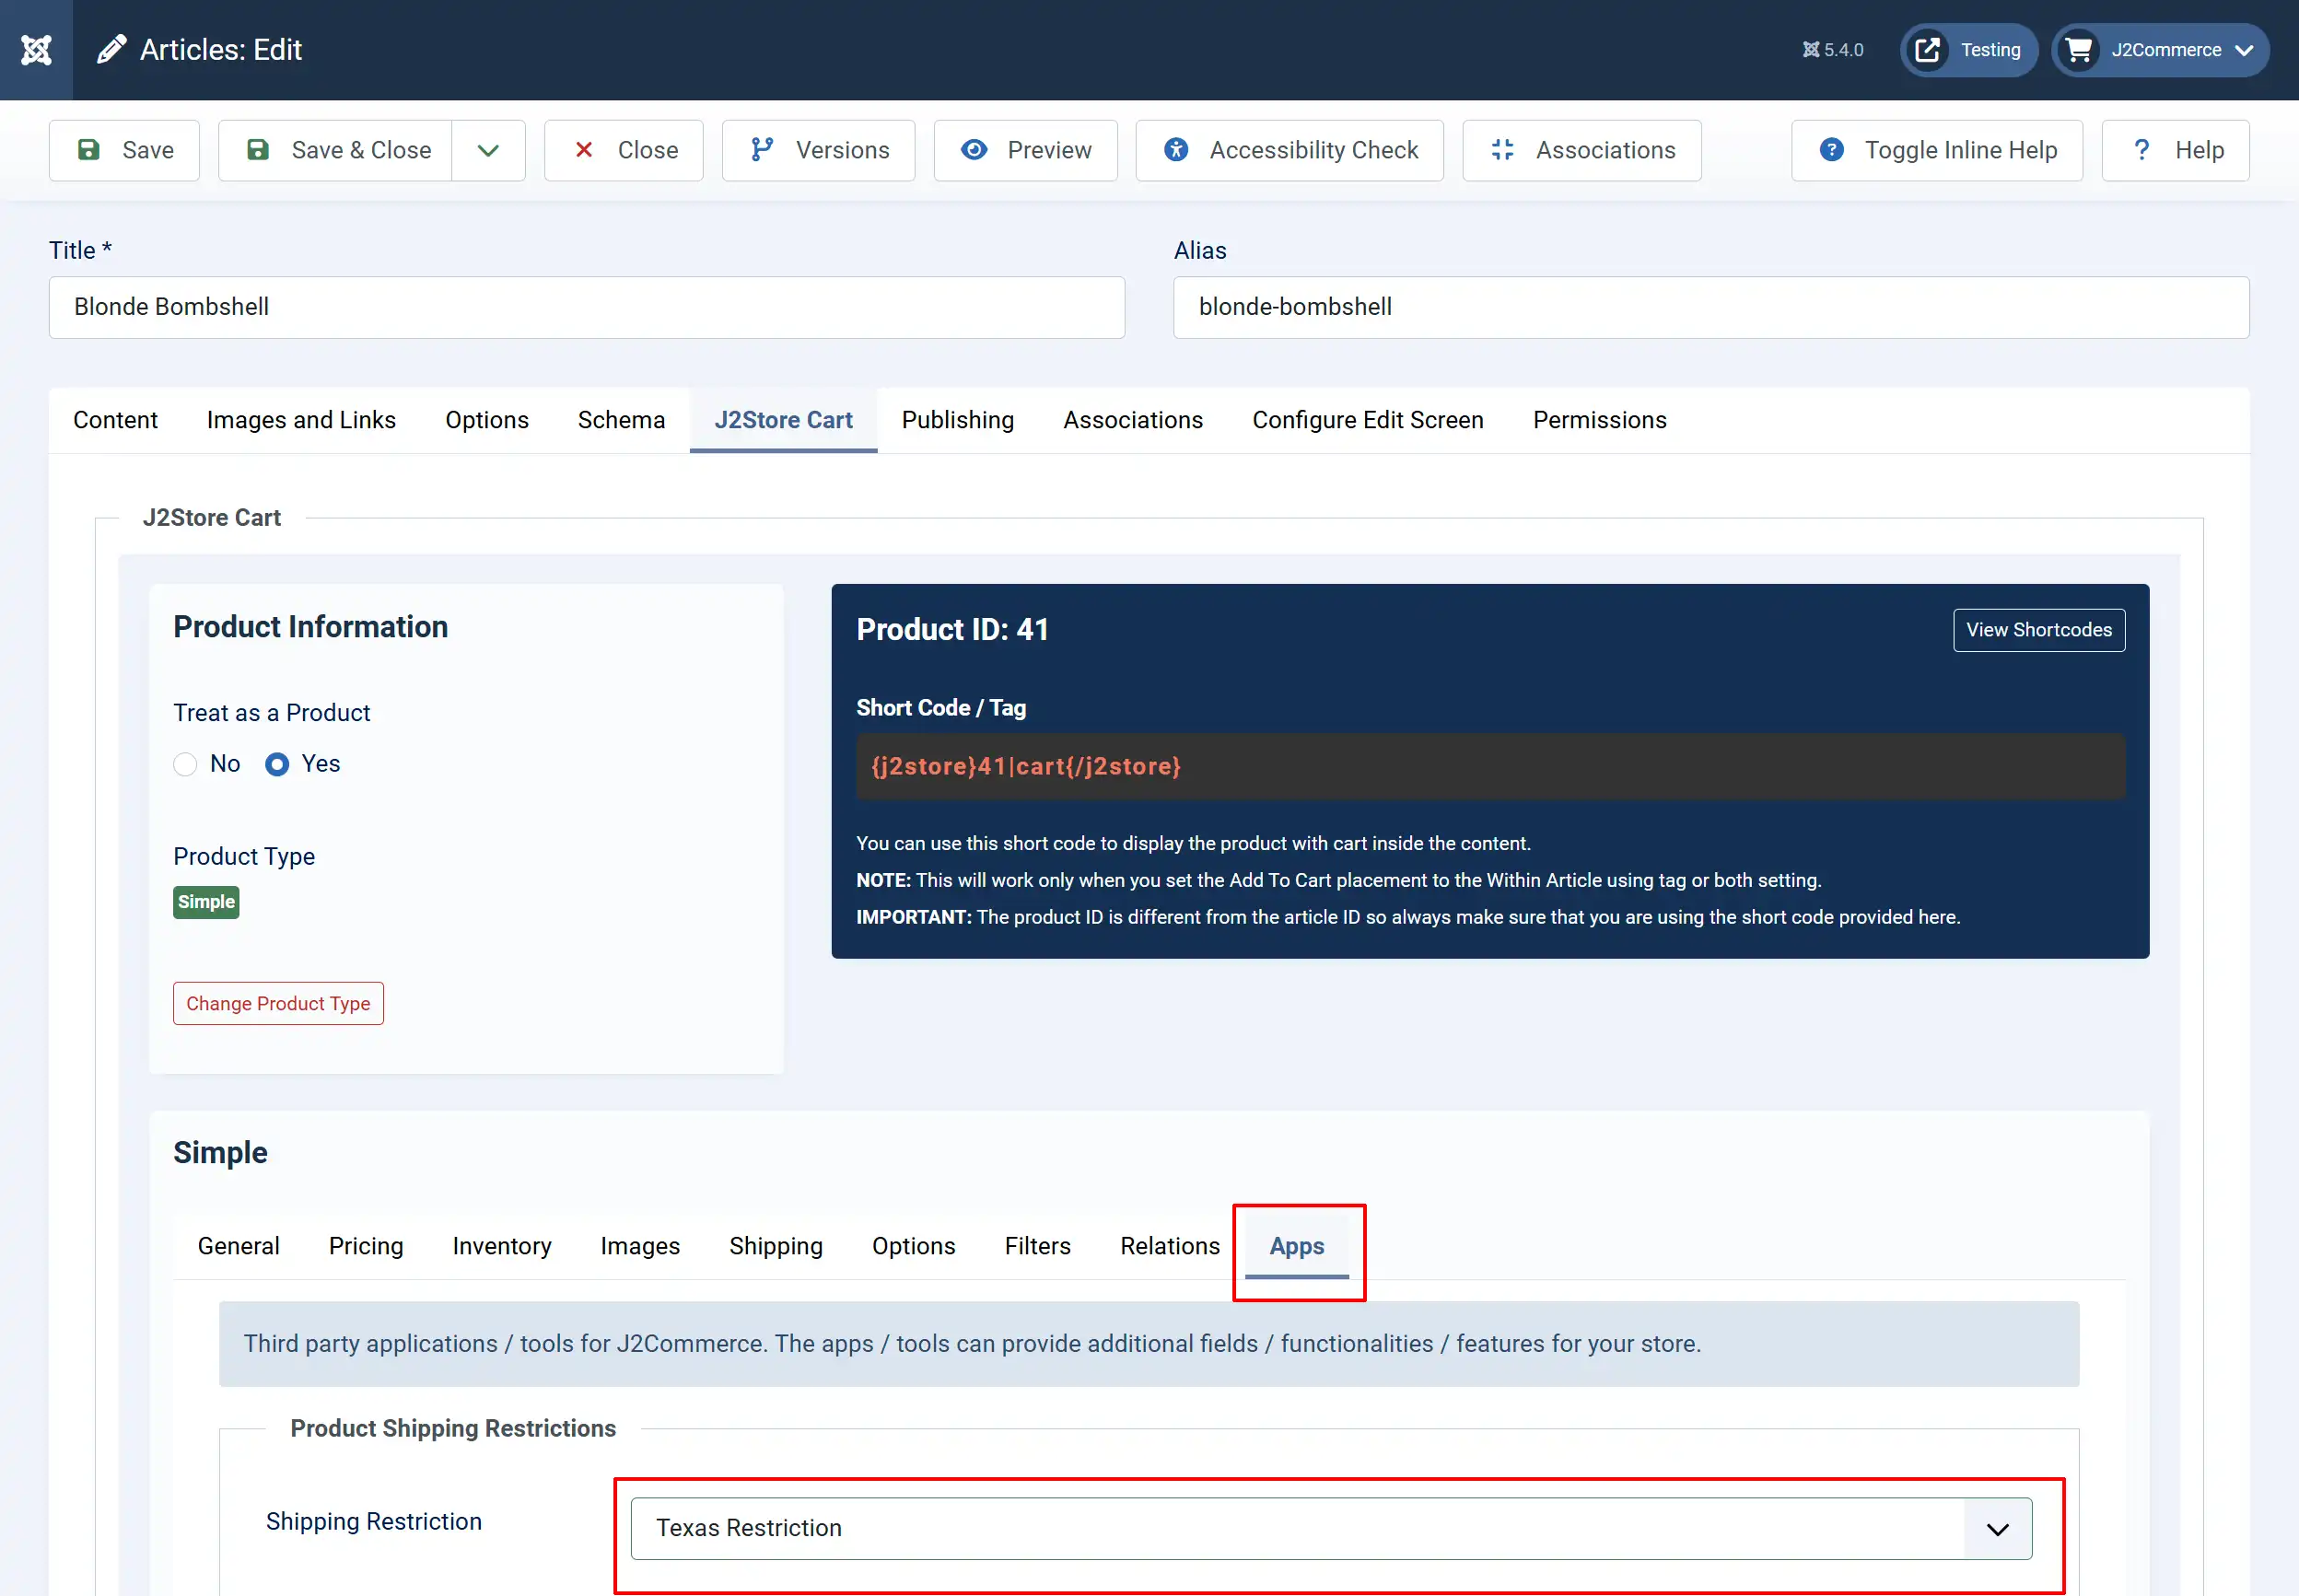Open the Pricing product tab
The image size is (2299, 1596).
point(366,1246)
